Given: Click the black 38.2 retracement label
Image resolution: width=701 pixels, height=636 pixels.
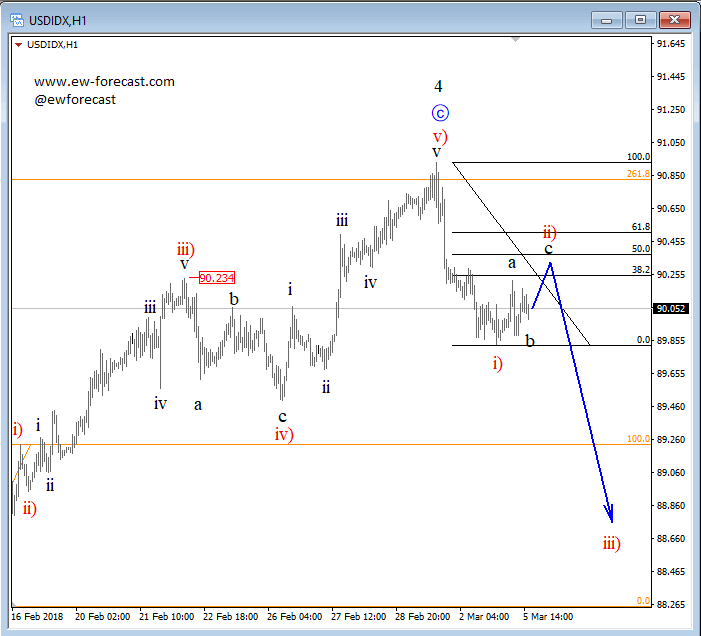Looking at the screenshot, I should coord(641,270).
